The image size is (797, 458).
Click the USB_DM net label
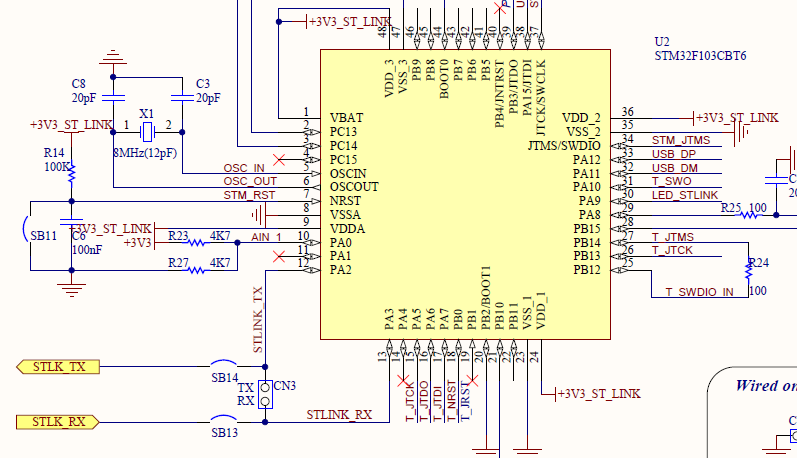[675, 168]
